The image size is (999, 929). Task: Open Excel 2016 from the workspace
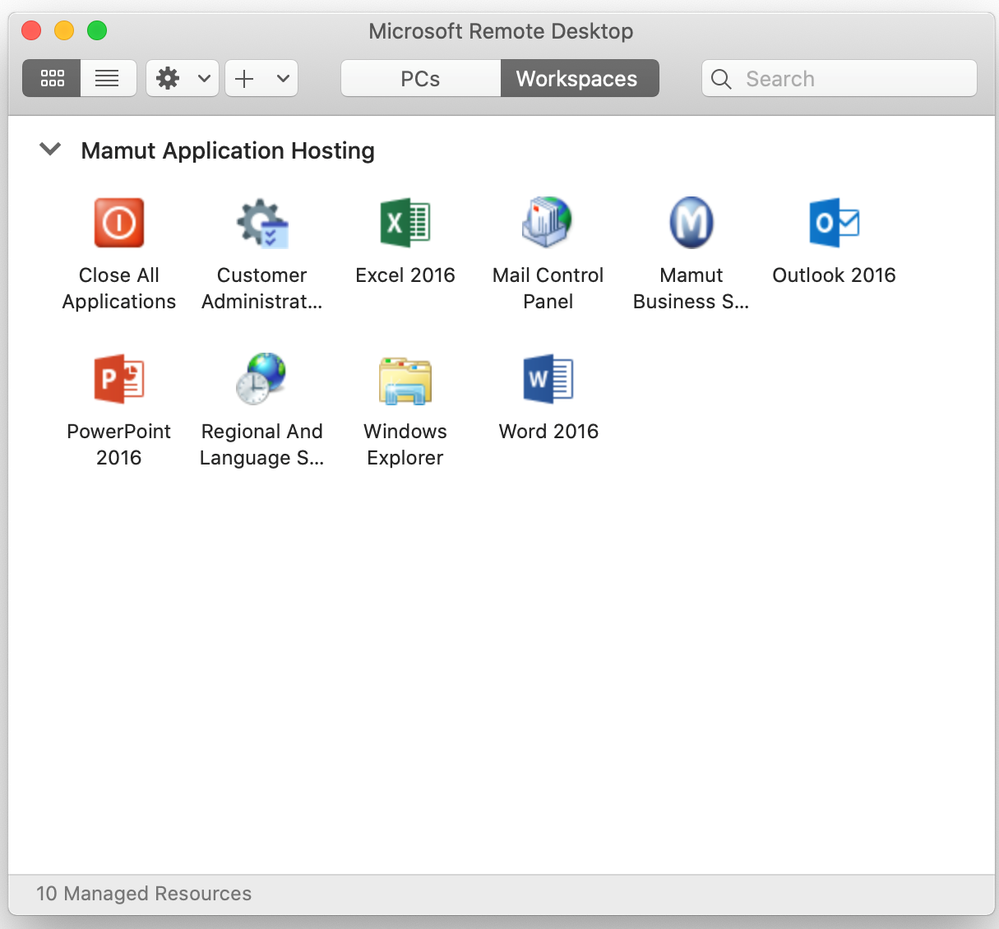[x=405, y=222]
